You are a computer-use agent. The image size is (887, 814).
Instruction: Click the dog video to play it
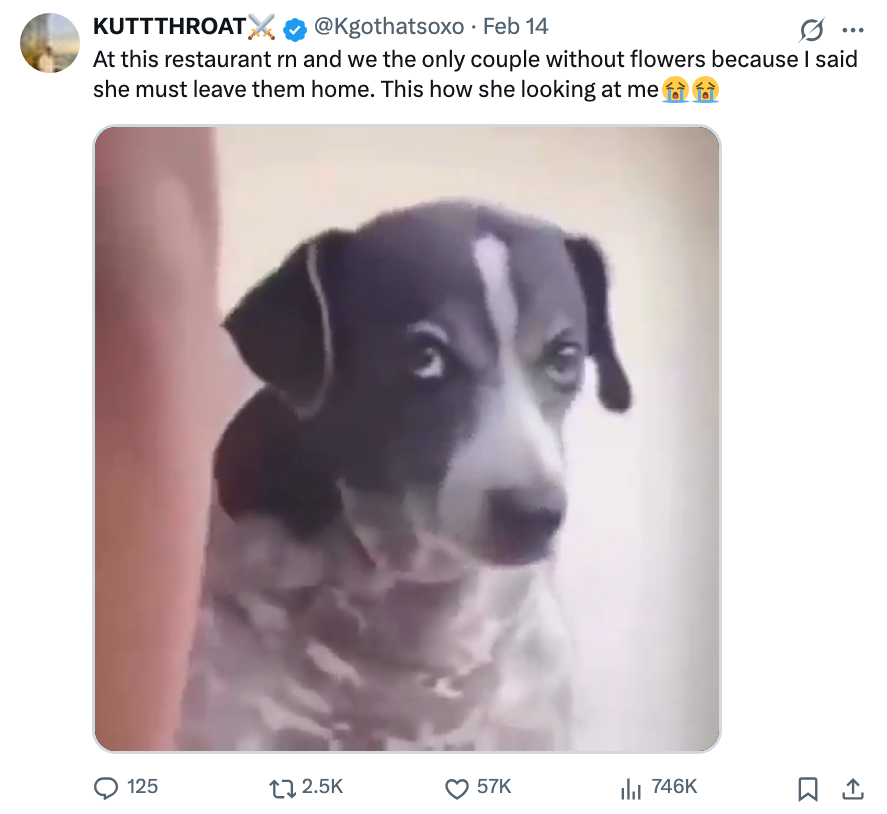[x=408, y=437]
